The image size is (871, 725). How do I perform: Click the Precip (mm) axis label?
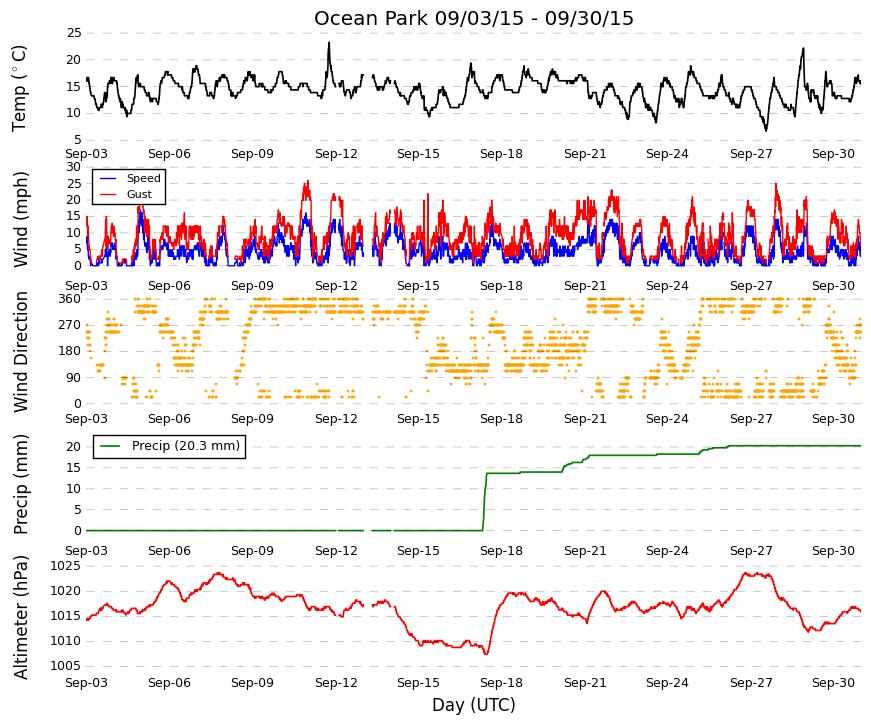[x=20, y=484]
